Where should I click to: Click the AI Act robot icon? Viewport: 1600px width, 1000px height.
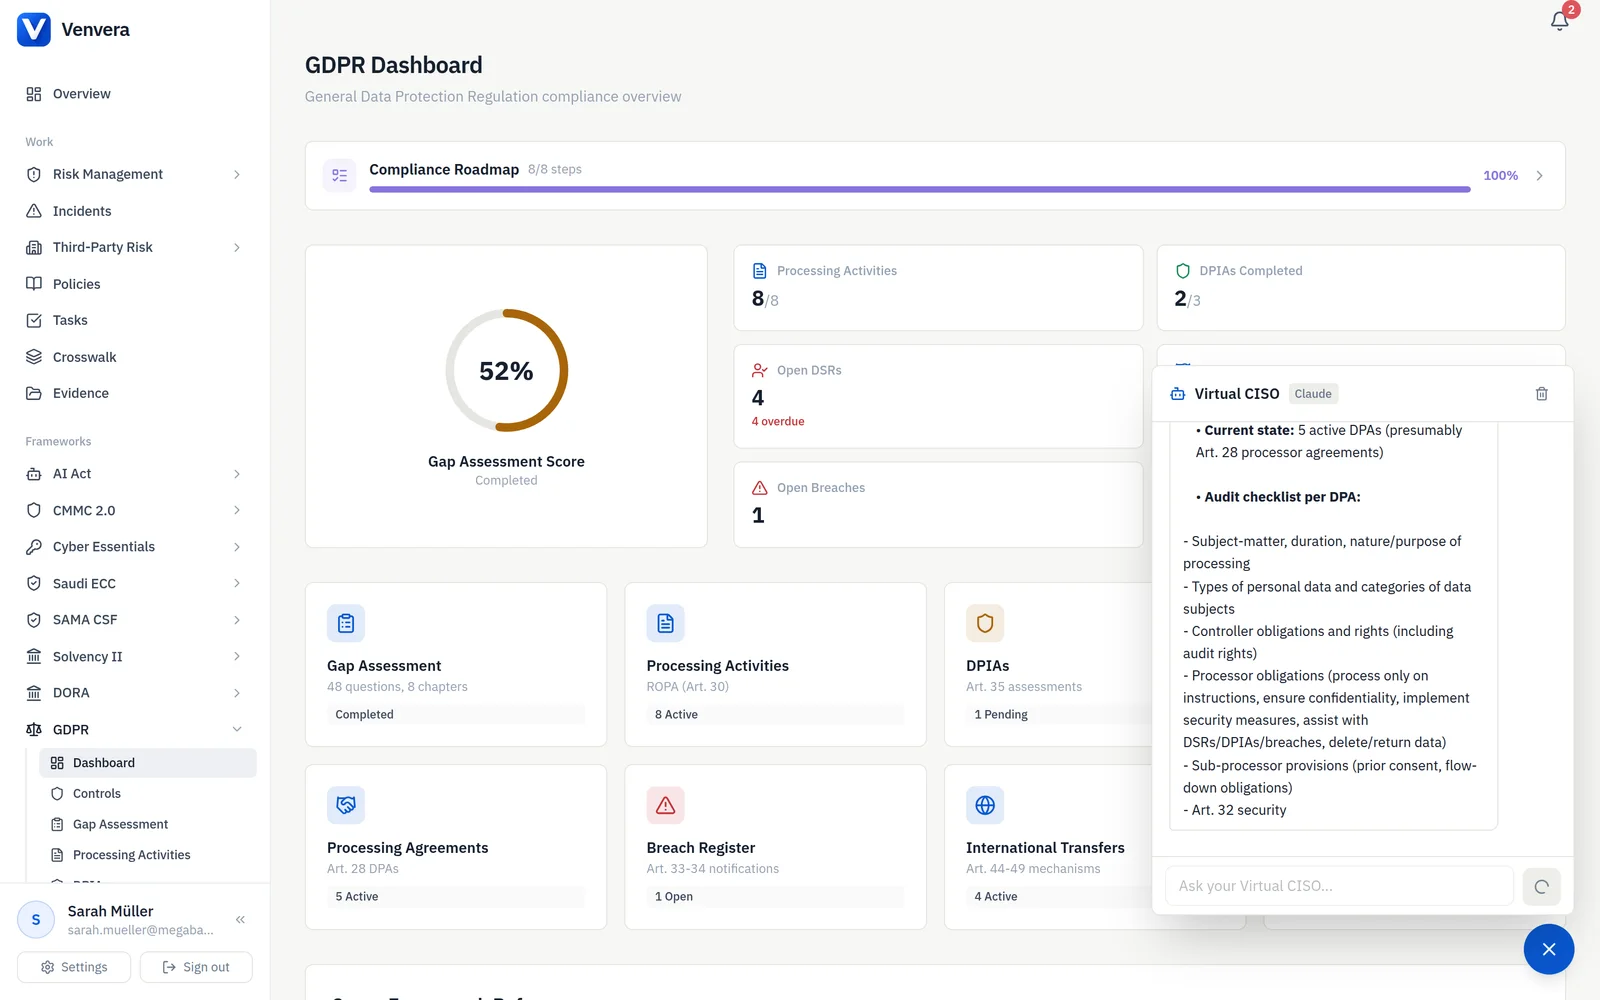(x=34, y=474)
